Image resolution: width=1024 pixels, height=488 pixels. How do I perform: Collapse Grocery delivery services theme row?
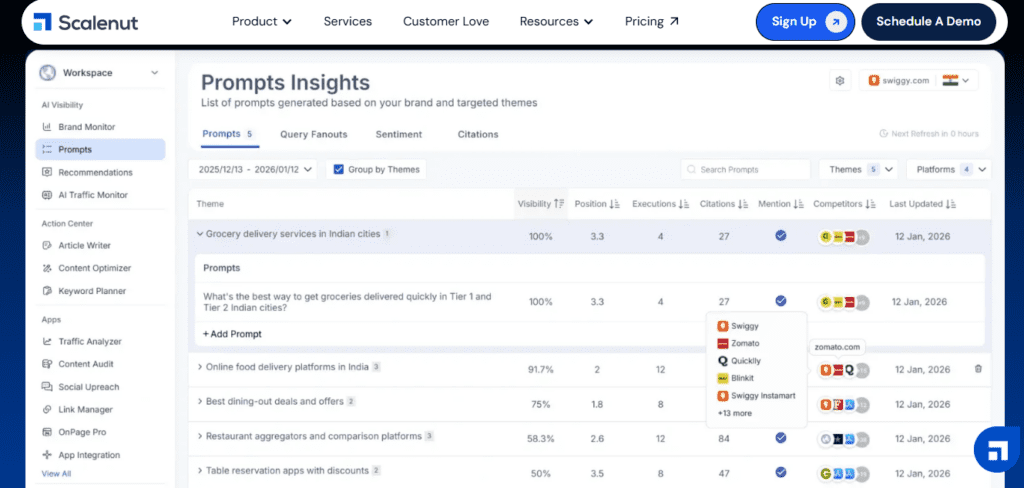pyautogui.click(x=200, y=234)
